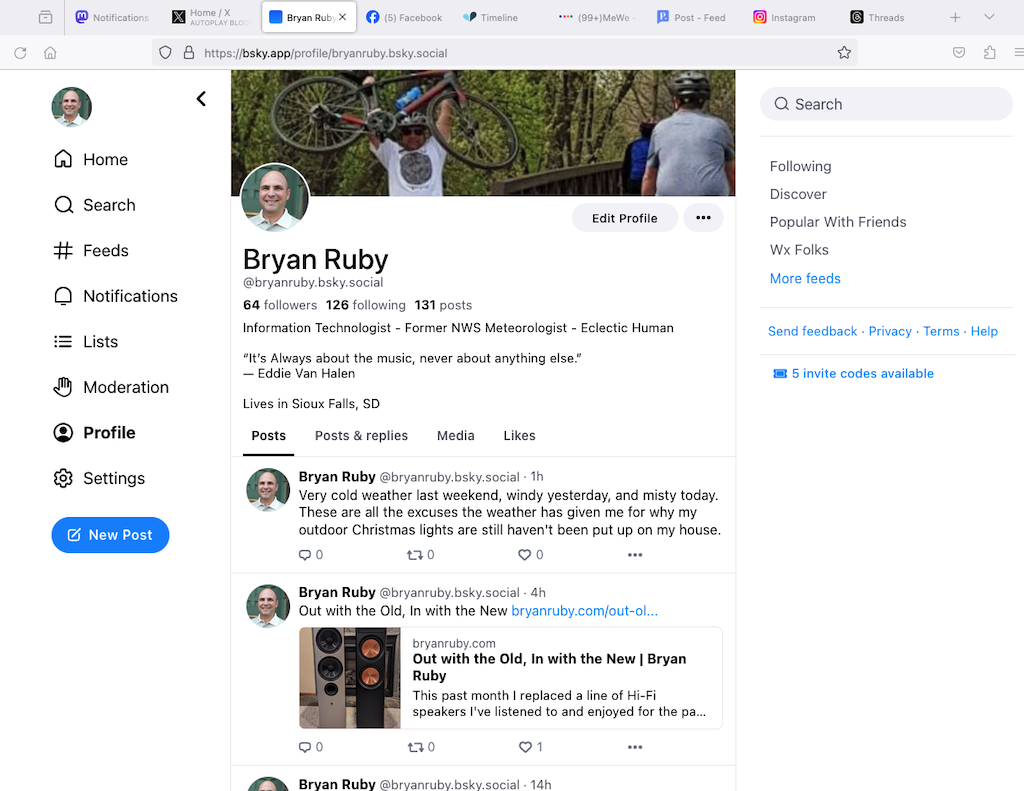Like the cold weather post
1024x791 pixels.
click(524, 555)
